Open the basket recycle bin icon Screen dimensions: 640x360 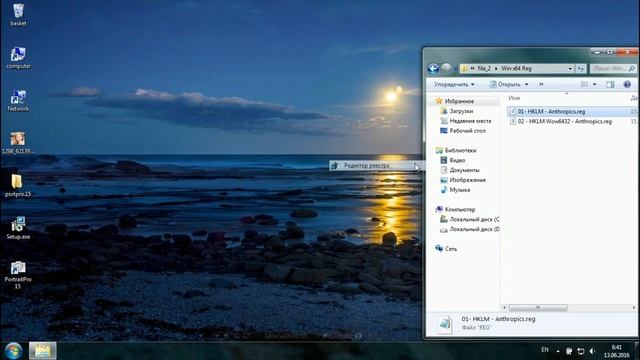pyautogui.click(x=18, y=15)
